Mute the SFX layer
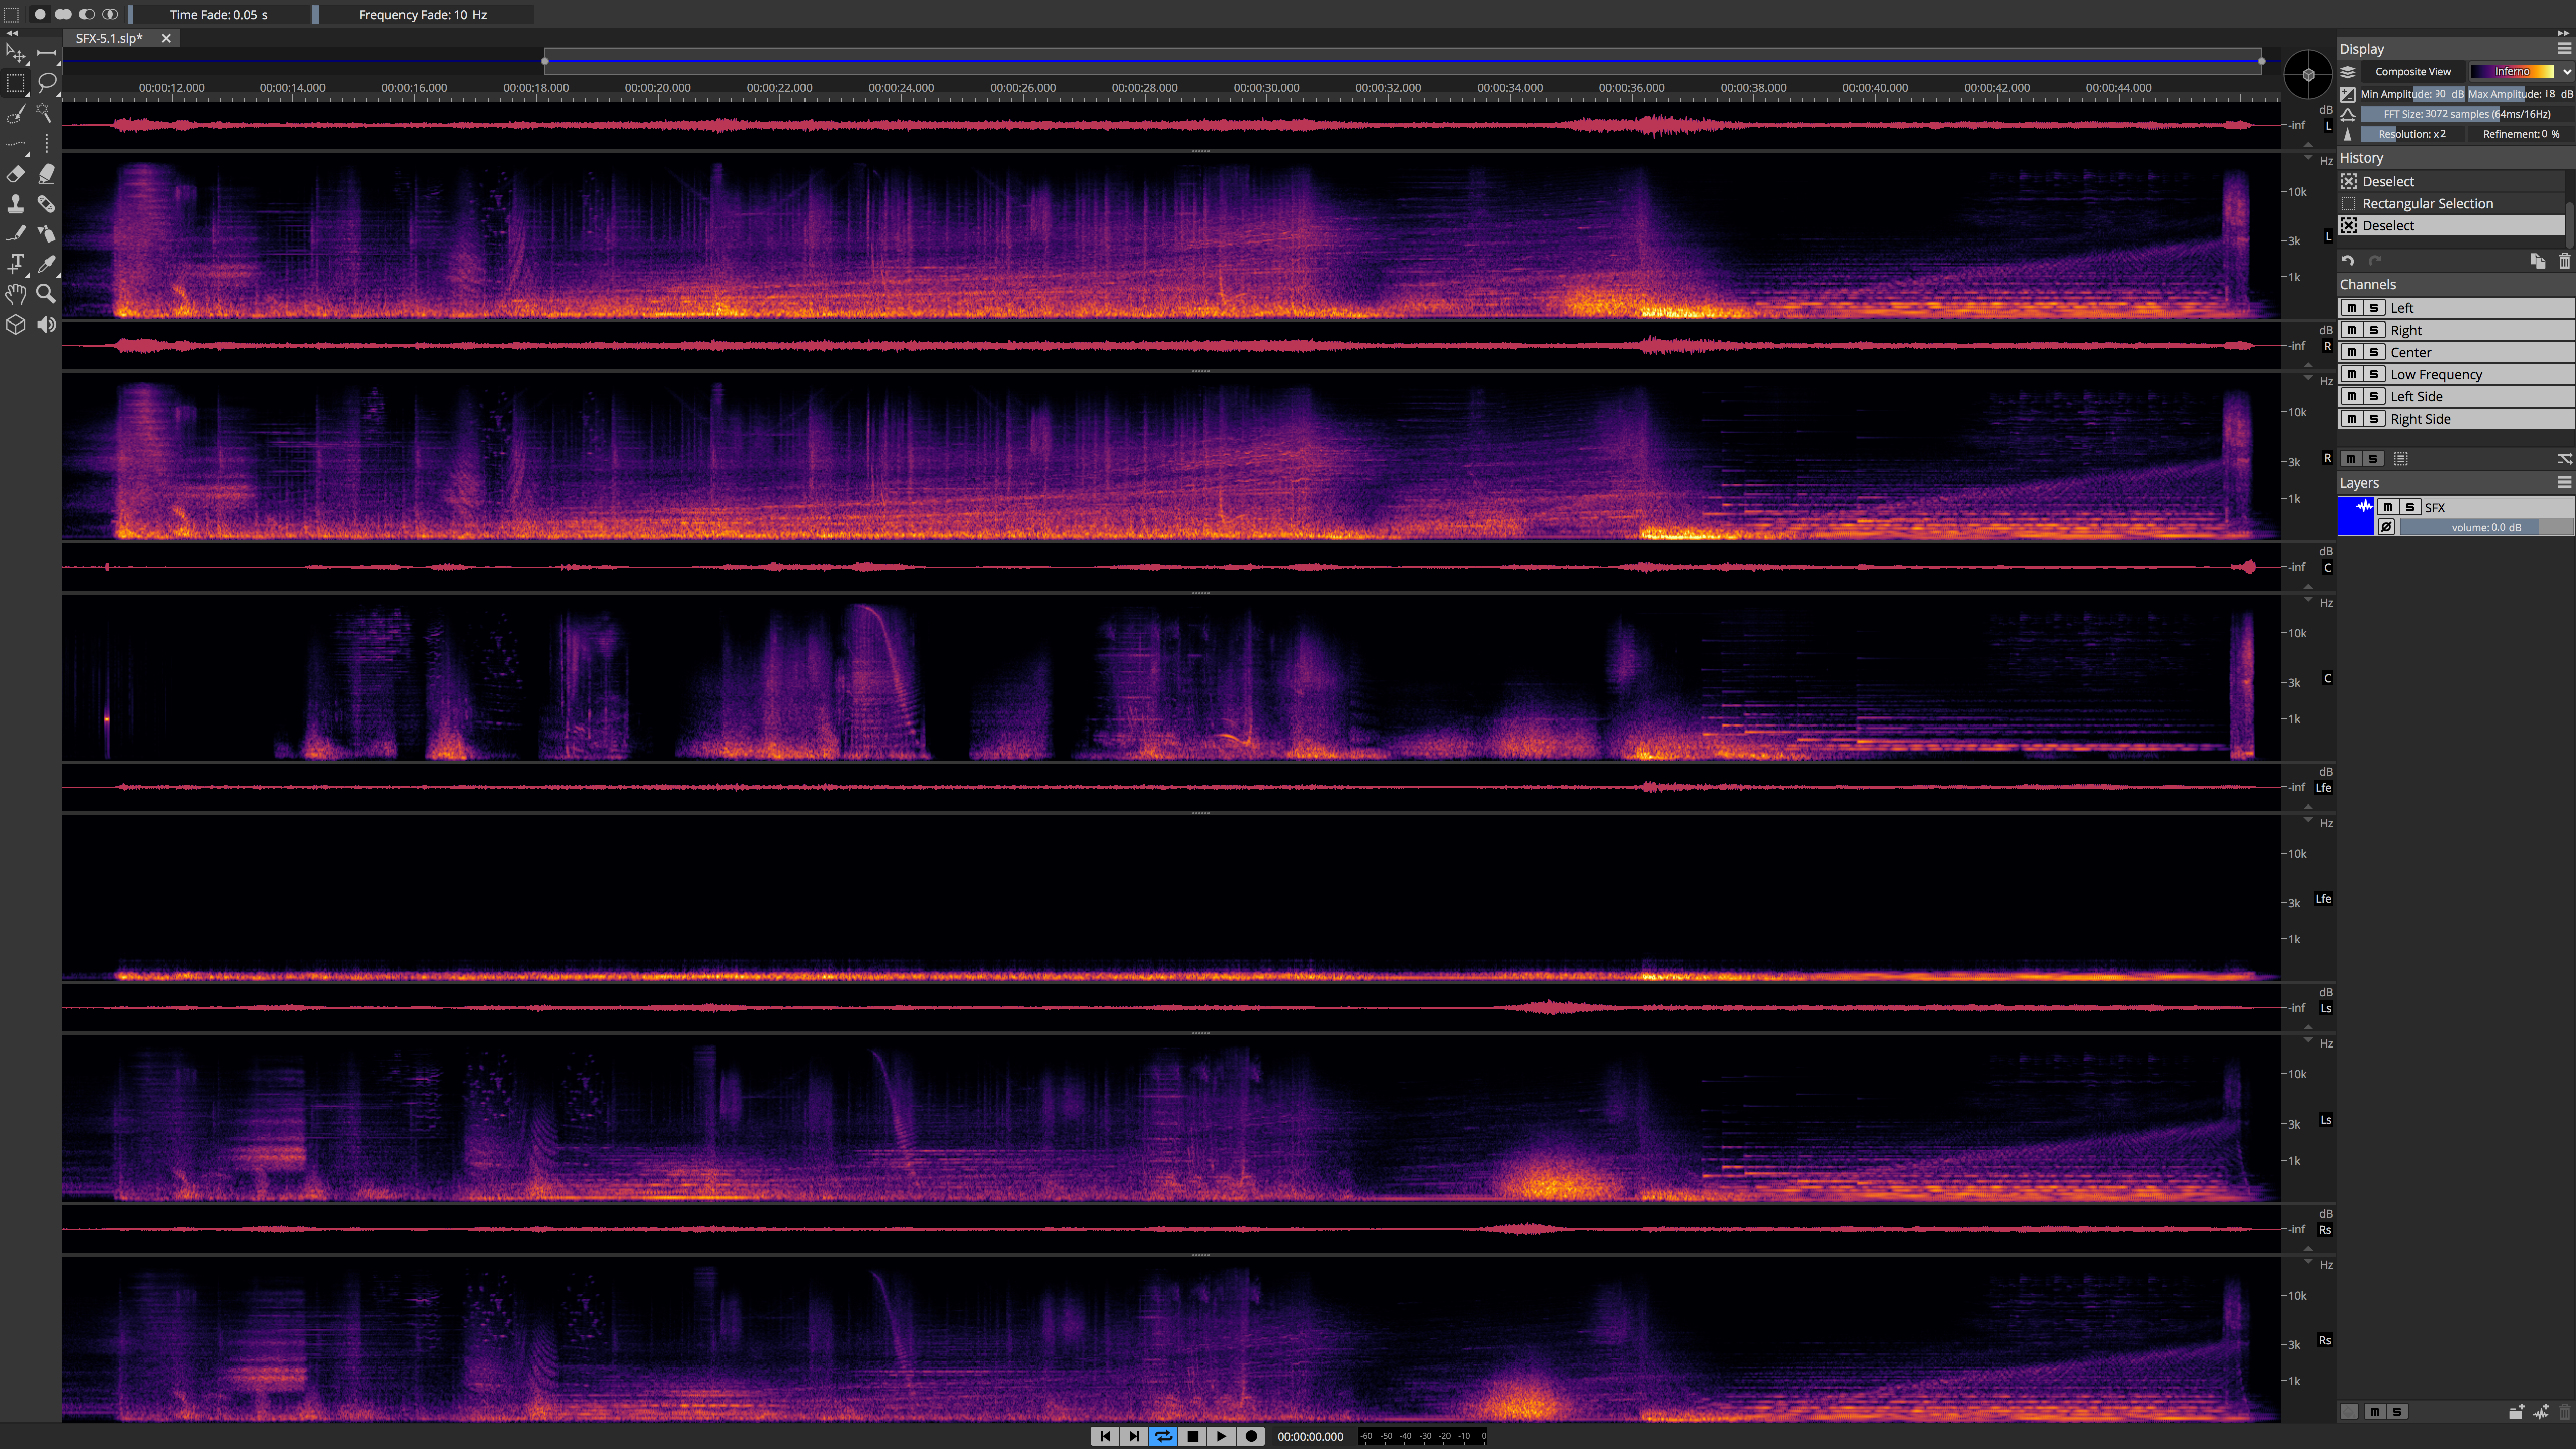 coord(2388,507)
